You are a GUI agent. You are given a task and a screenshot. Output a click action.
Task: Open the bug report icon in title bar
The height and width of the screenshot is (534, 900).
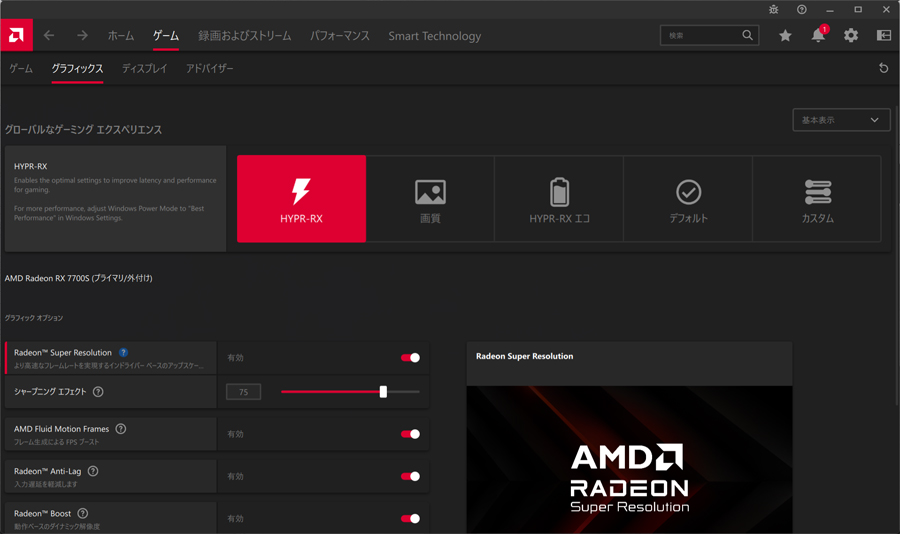pos(773,10)
